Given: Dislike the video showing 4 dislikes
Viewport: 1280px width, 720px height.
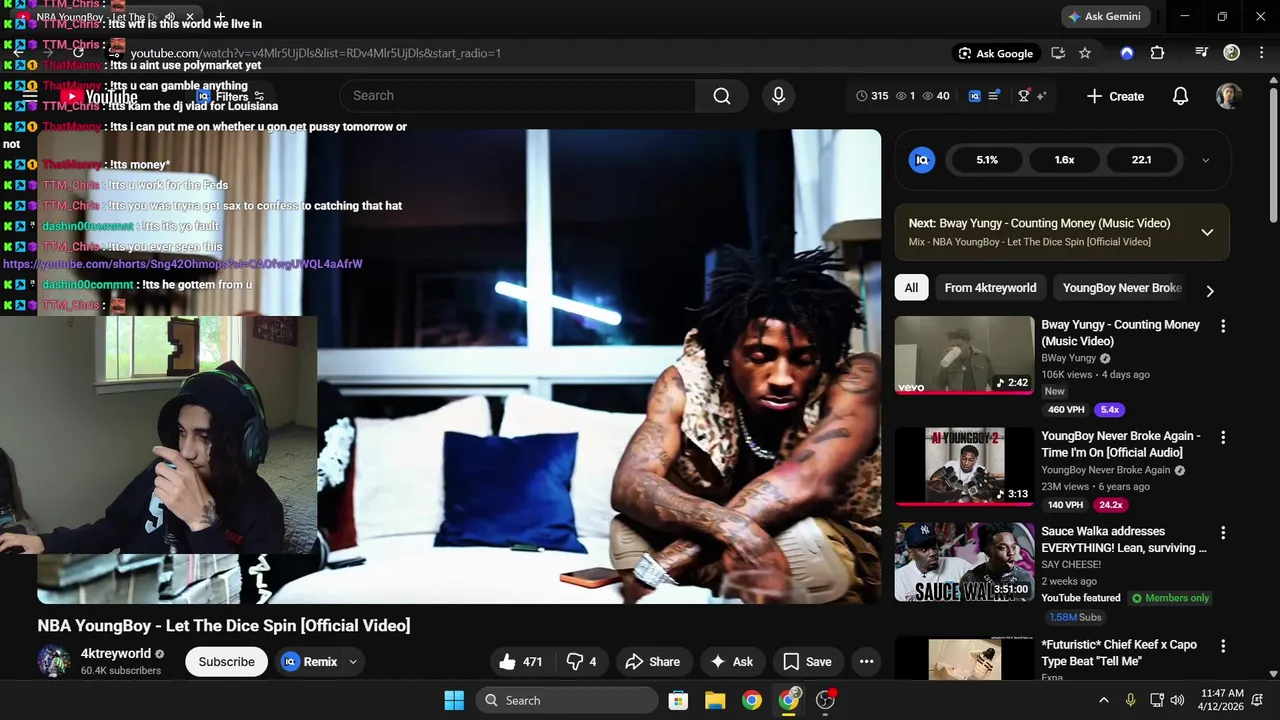Looking at the screenshot, I should point(581,662).
